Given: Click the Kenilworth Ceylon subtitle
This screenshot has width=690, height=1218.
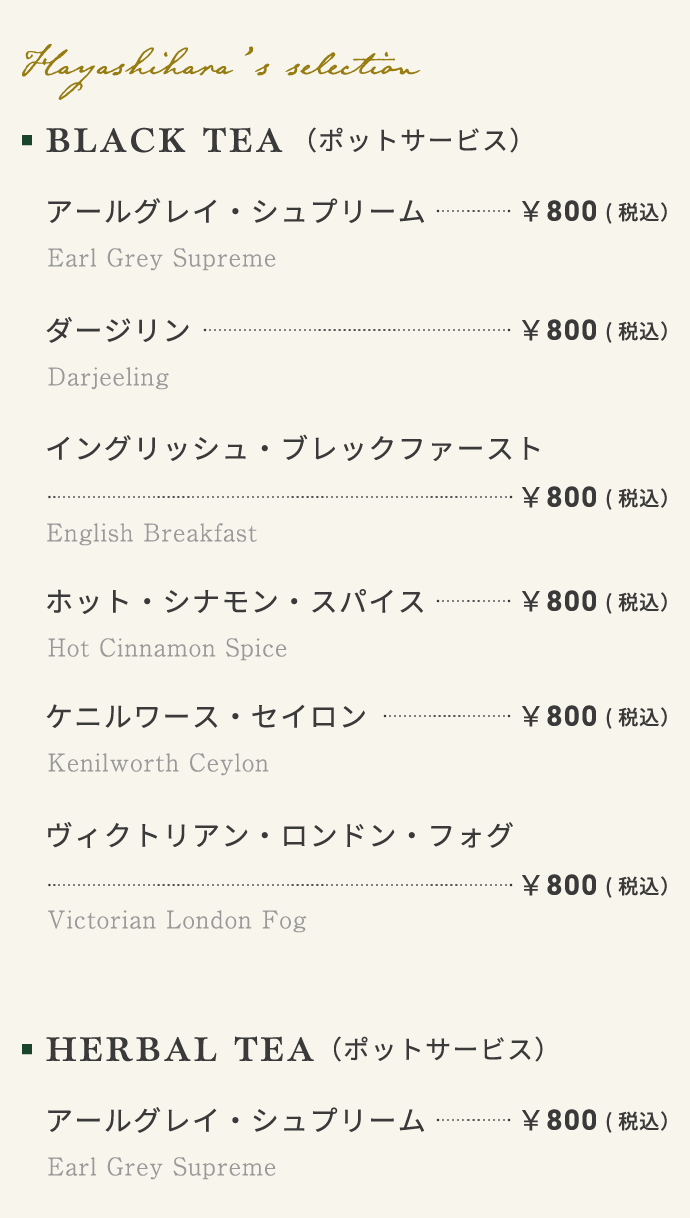Looking at the screenshot, I should click(x=158, y=763).
